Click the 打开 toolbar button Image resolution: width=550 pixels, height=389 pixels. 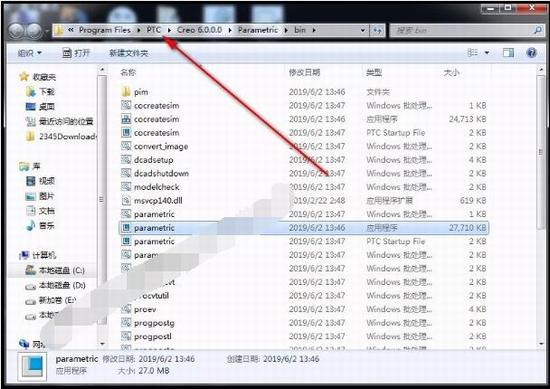(76, 53)
